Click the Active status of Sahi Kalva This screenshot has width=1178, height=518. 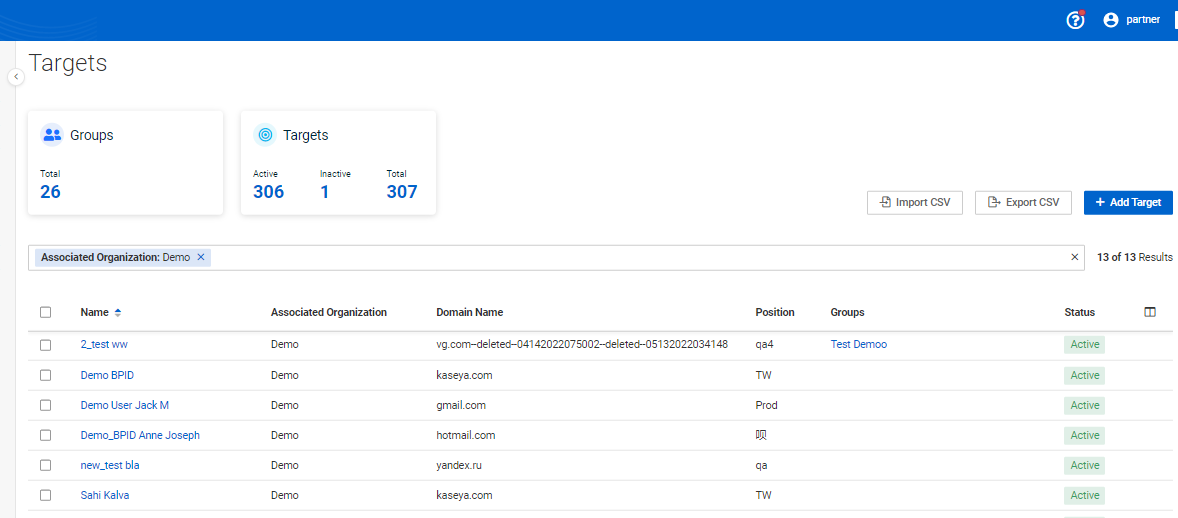[1084, 495]
